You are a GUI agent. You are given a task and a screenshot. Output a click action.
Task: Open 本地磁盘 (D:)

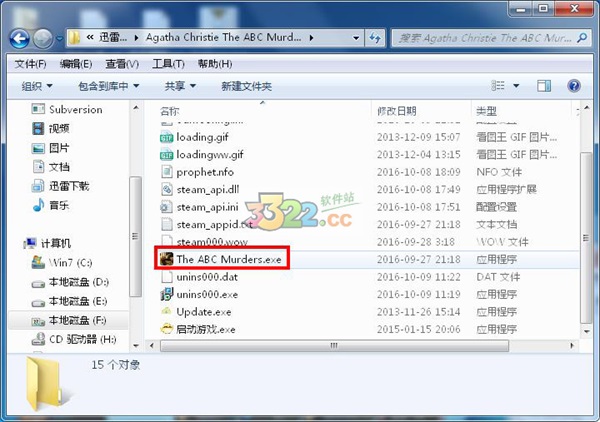point(70,282)
